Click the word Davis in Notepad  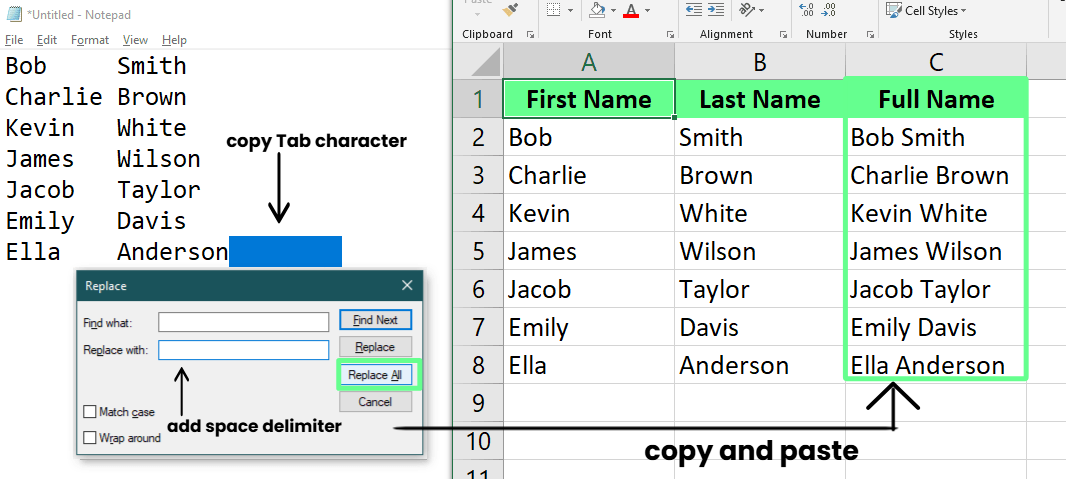click(x=151, y=221)
